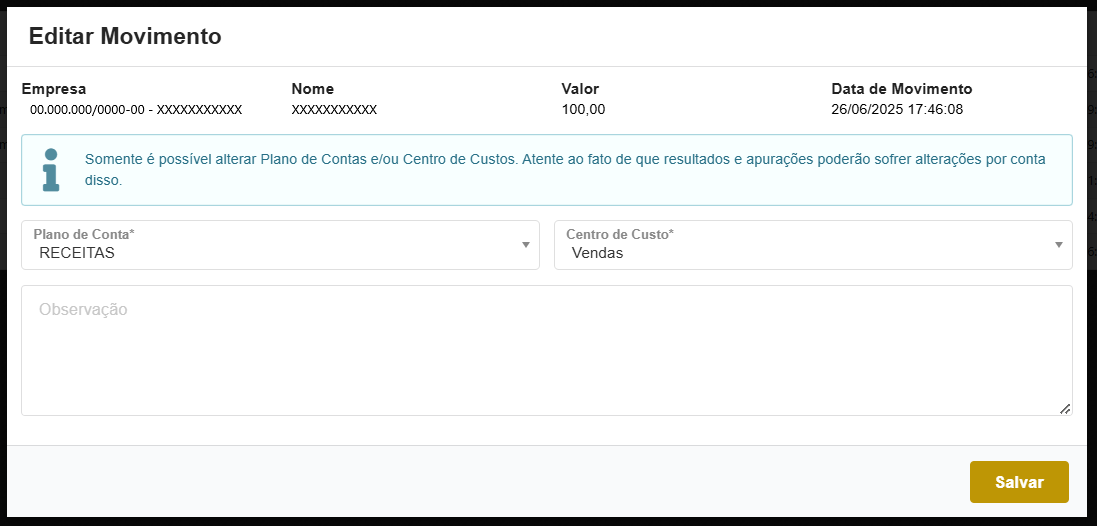Click the Data de Movimento timestamp

pyautogui.click(x=897, y=110)
